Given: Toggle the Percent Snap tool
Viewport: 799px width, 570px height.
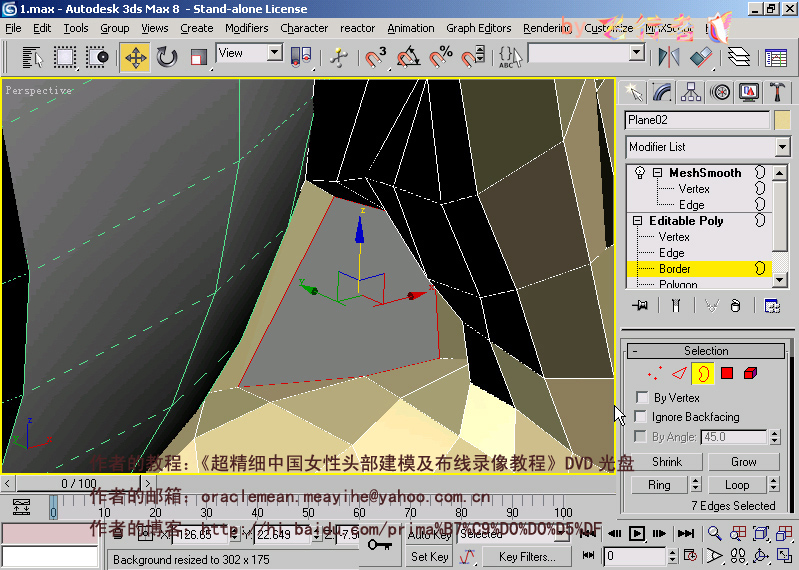Looking at the screenshot, I should point(441,57).
